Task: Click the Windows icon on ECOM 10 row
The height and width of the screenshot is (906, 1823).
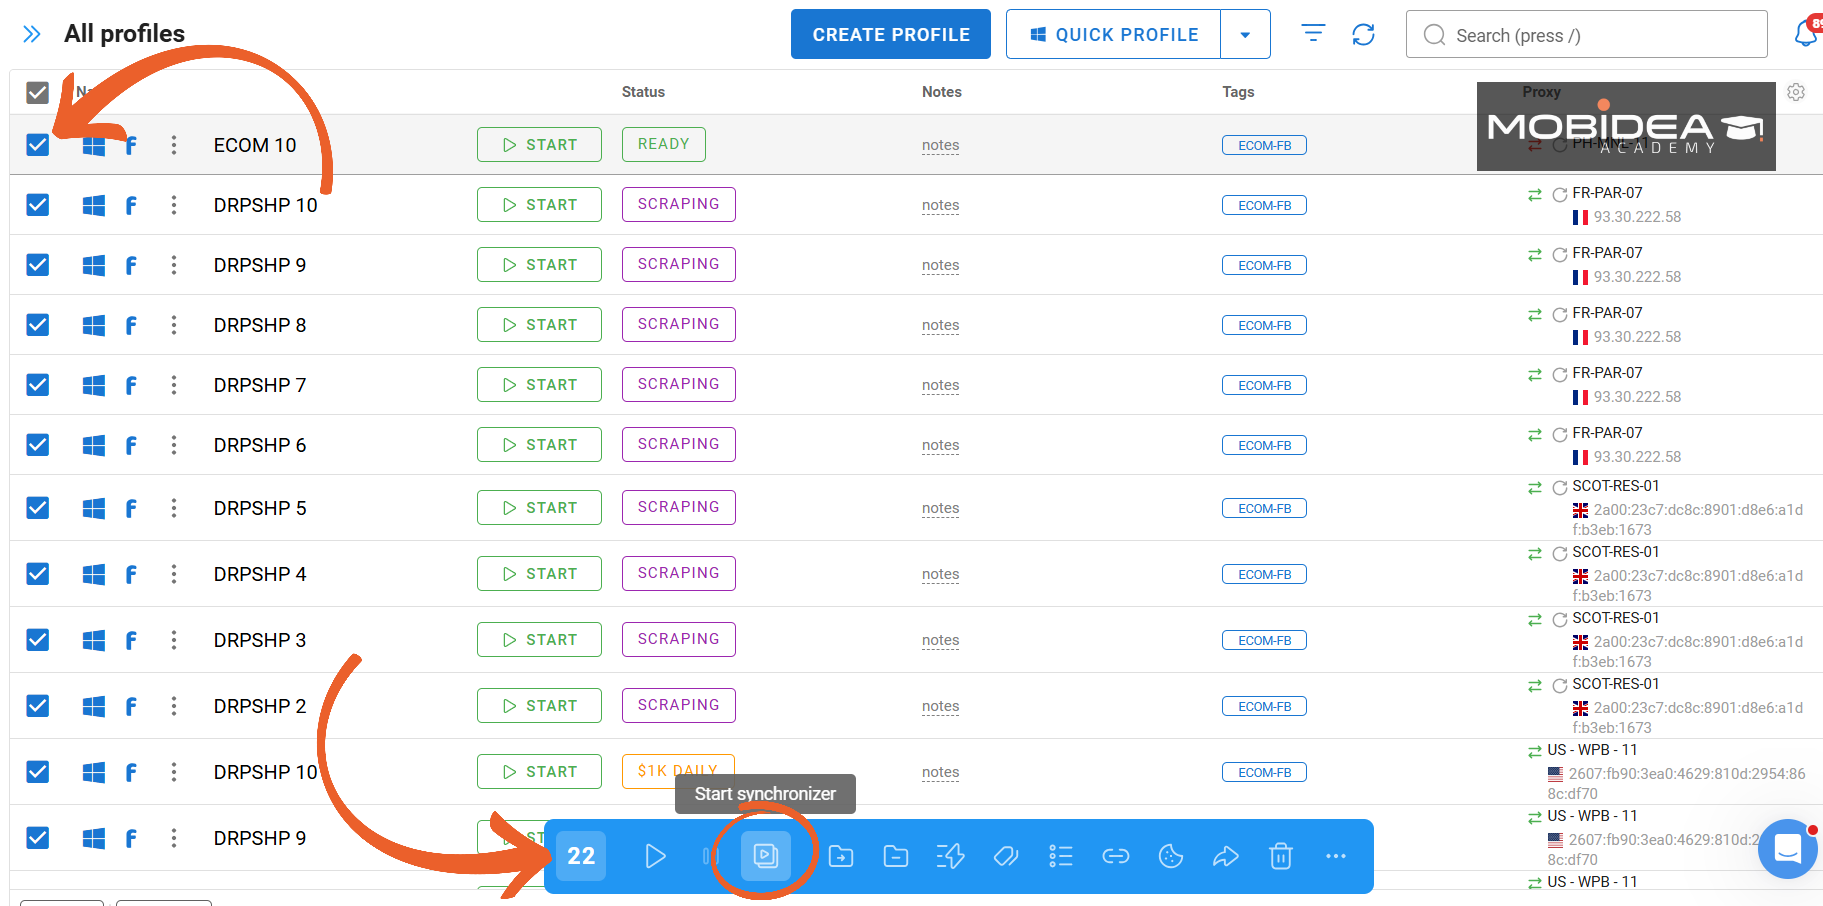Action: (94, 146)
